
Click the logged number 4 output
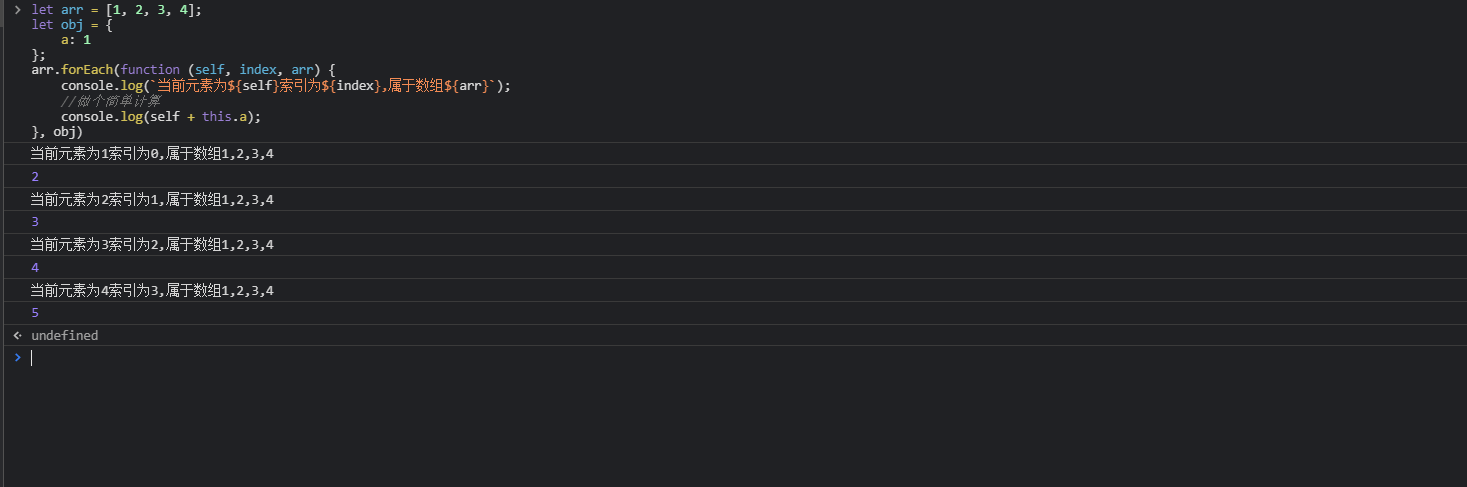pos(35,268)
